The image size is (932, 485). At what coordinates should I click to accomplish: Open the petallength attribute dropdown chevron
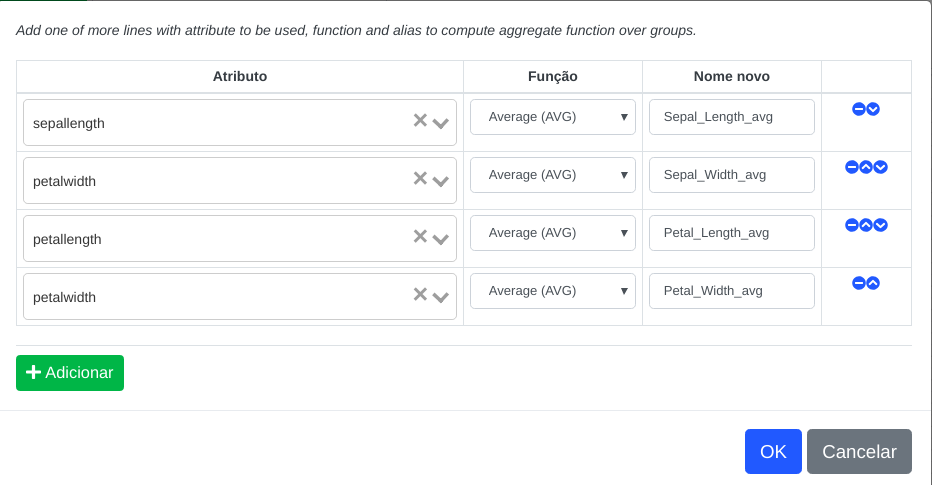pyautogui.click(x=440, y=240)
